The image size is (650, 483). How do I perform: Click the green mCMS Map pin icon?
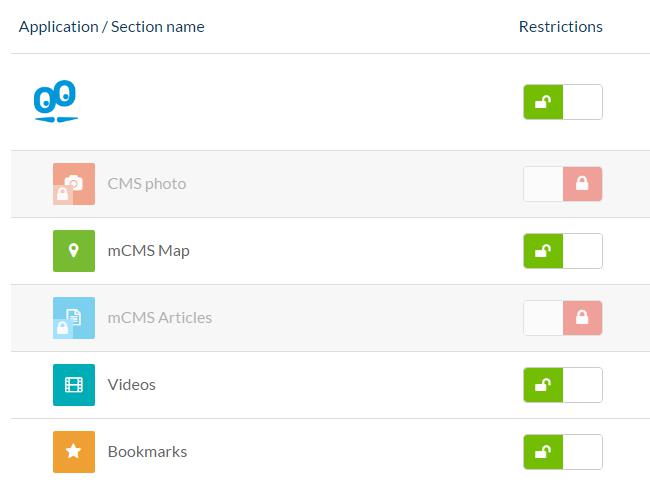click(x=74, y=251)
